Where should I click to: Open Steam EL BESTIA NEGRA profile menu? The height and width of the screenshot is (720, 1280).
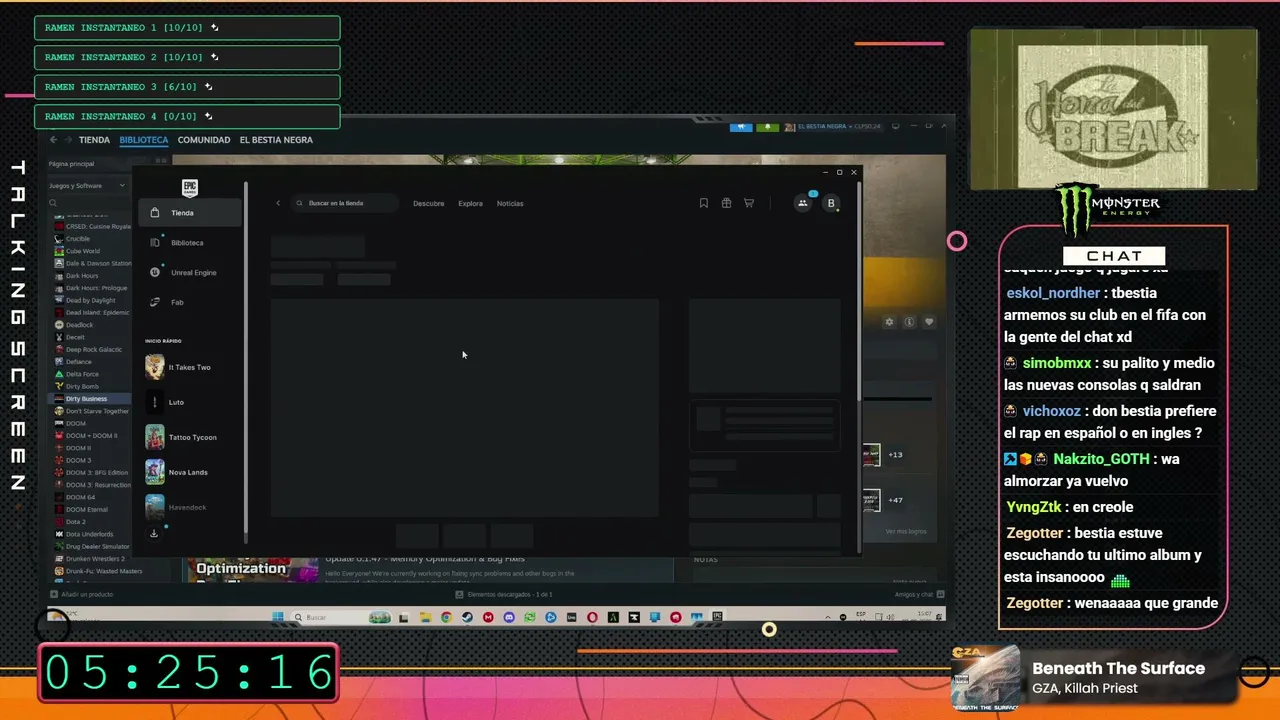(x=276, y=140)
